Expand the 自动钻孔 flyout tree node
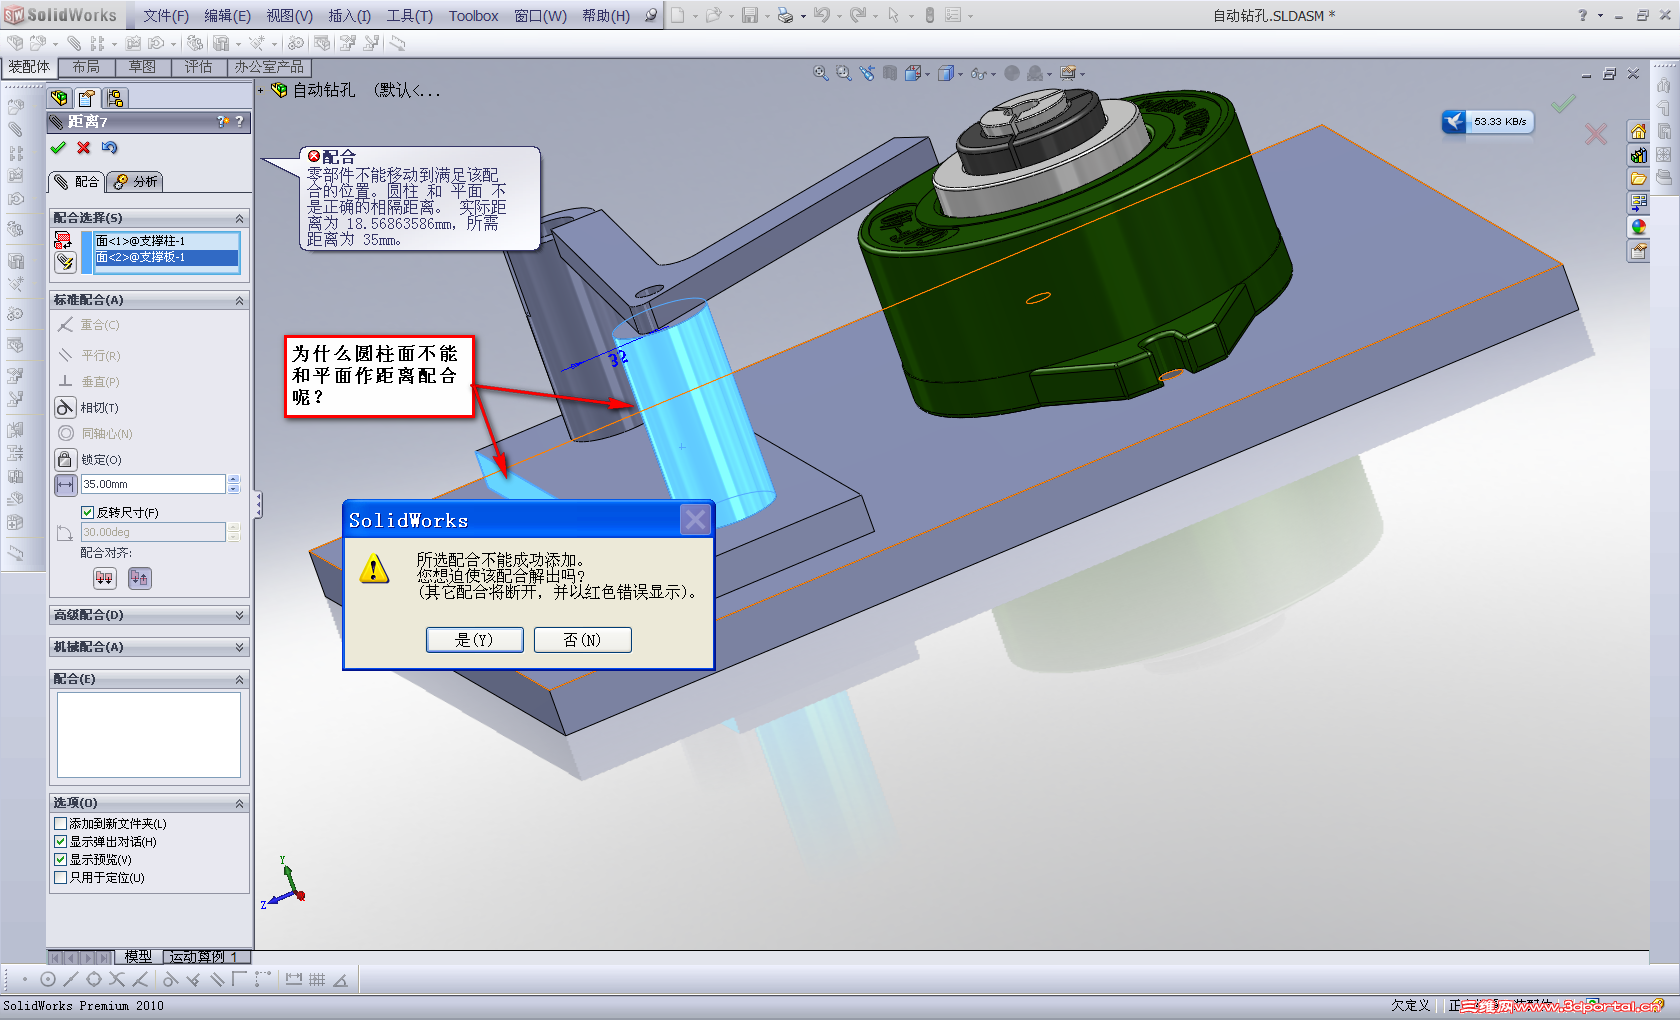 [261, 90]
